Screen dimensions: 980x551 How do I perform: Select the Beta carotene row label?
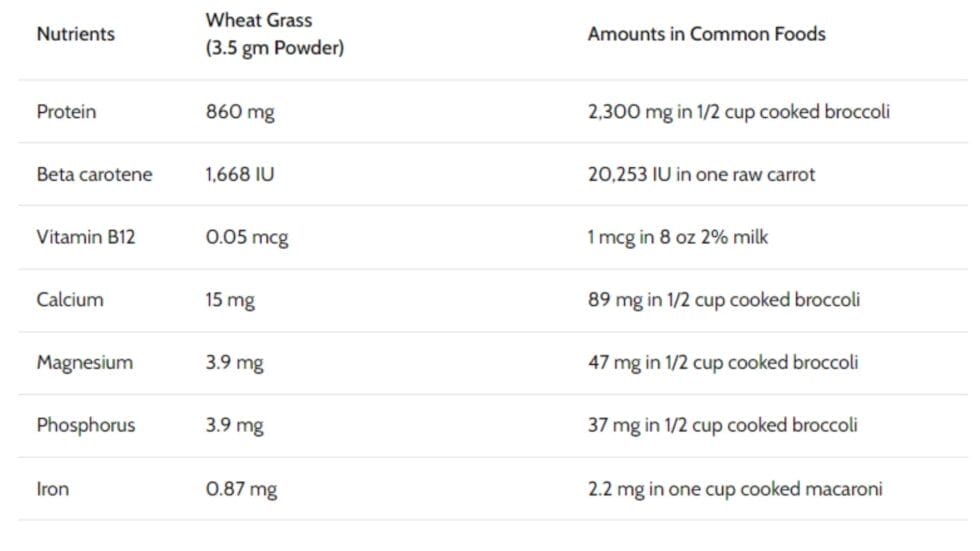click(94, 175)
